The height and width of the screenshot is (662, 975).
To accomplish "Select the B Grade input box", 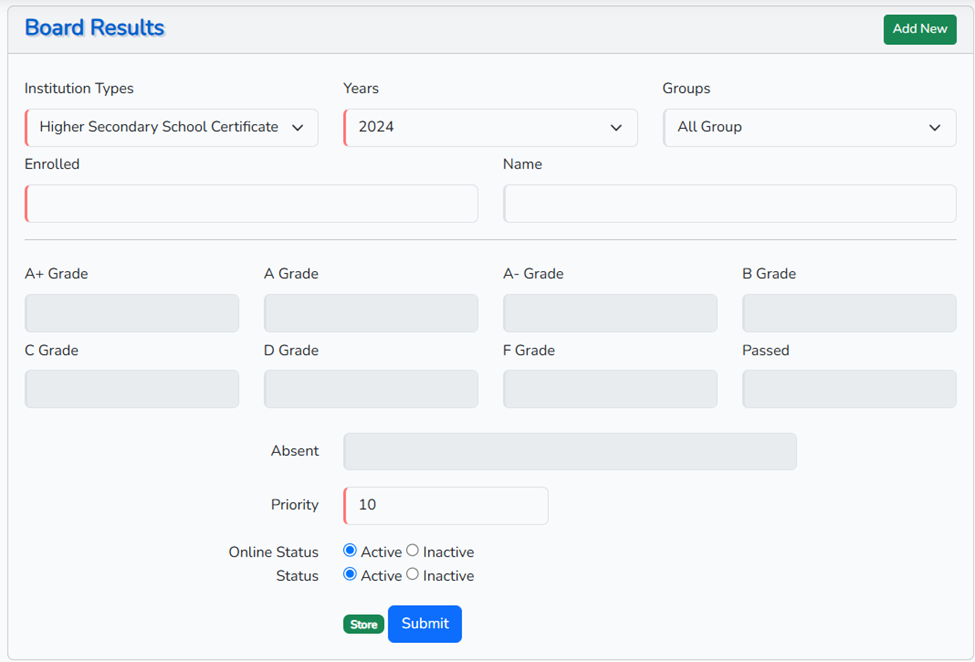I will (x=849, y=313).
